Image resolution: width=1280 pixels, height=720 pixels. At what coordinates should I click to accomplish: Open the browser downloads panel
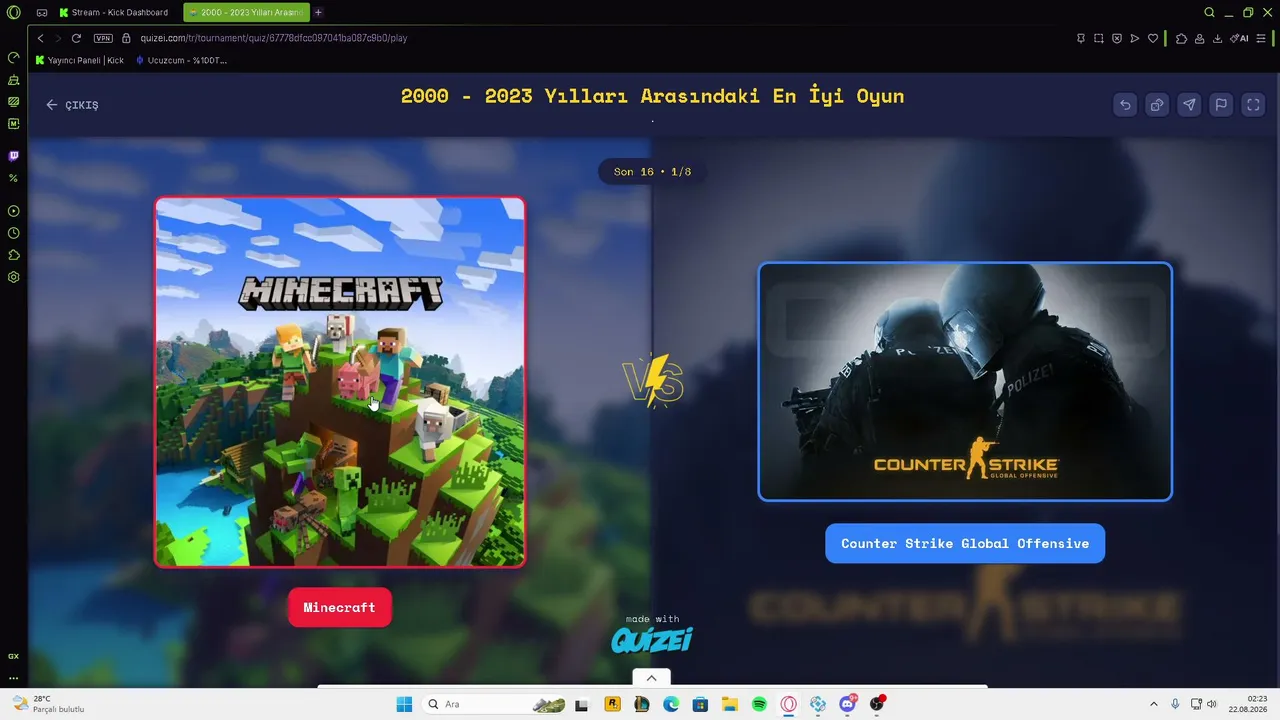(x=1217, y=38)
